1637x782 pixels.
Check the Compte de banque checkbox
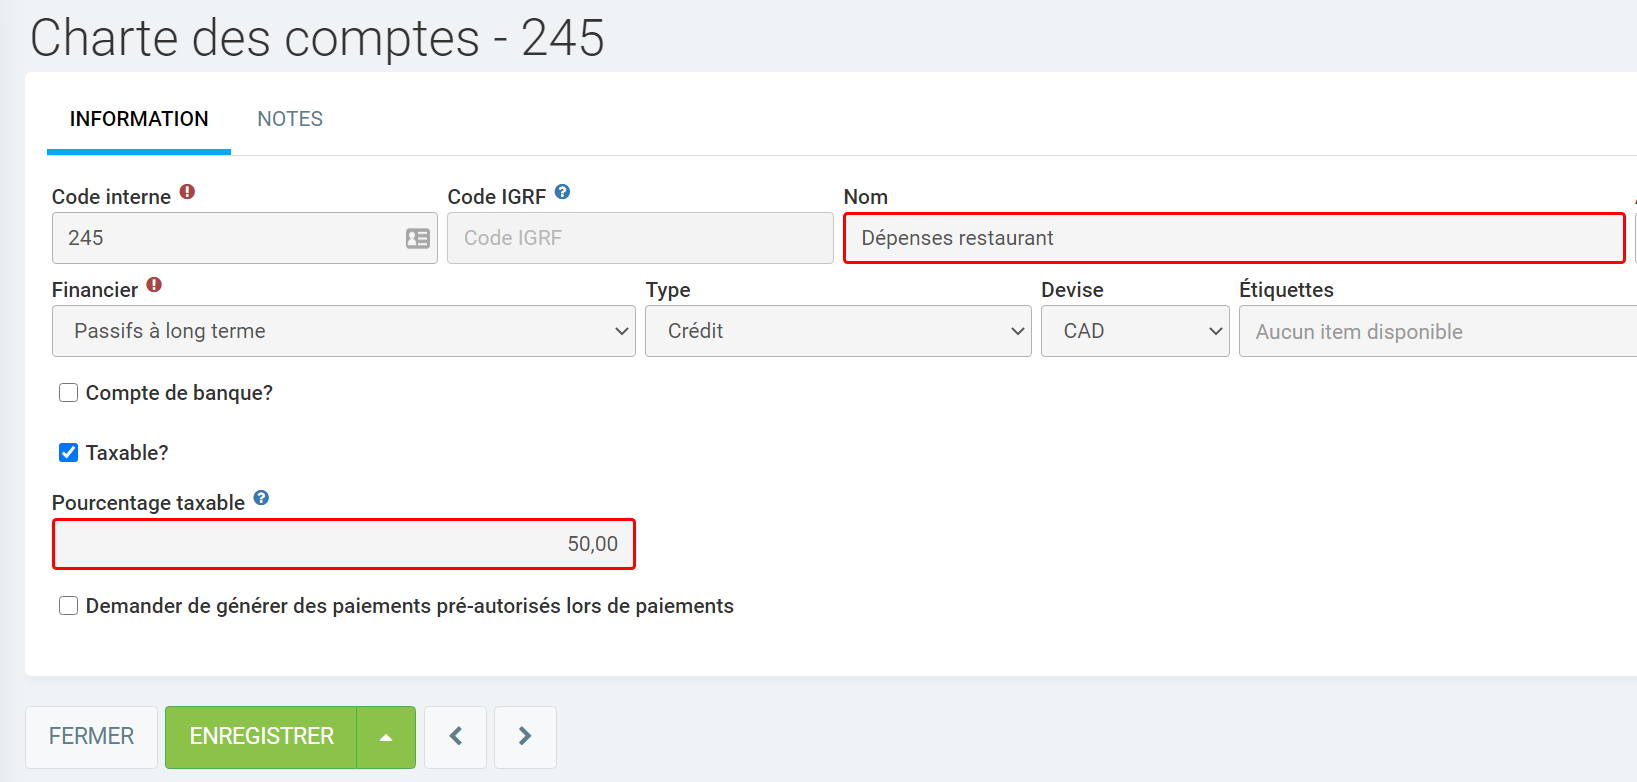pos(69,393)
